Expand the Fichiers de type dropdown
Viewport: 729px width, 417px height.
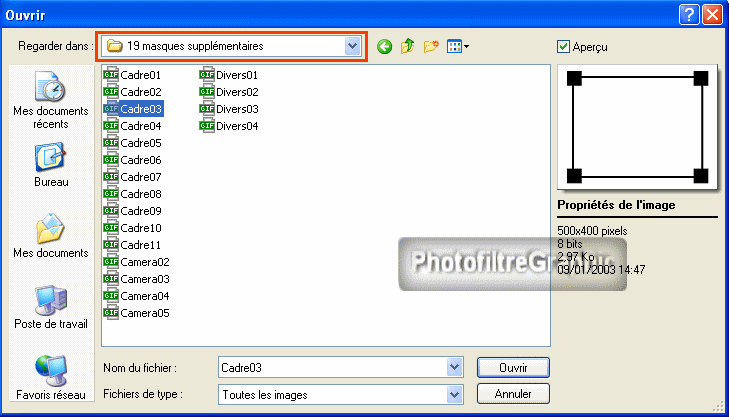pyautogui.click(x=455, y=394)
